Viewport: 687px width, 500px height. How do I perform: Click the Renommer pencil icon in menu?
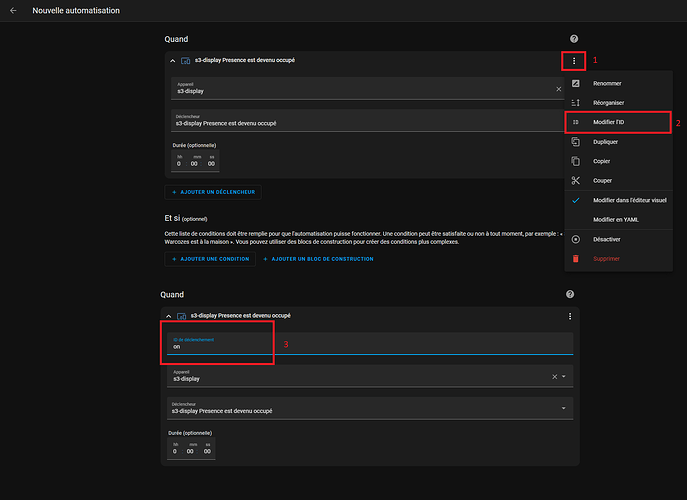(575, 83)
